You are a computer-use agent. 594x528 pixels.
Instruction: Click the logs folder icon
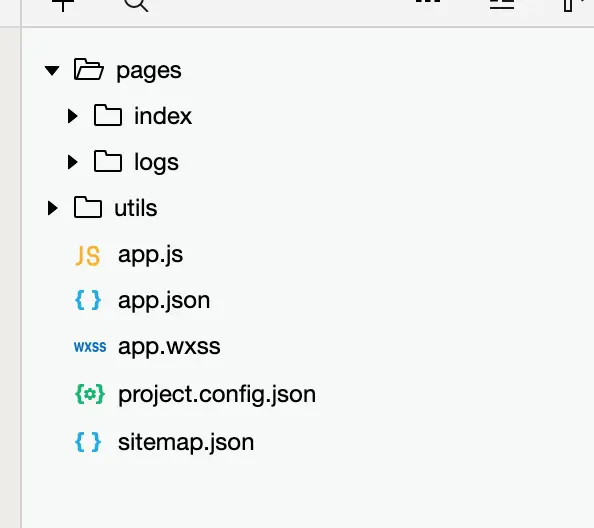(x=108, y=161)
